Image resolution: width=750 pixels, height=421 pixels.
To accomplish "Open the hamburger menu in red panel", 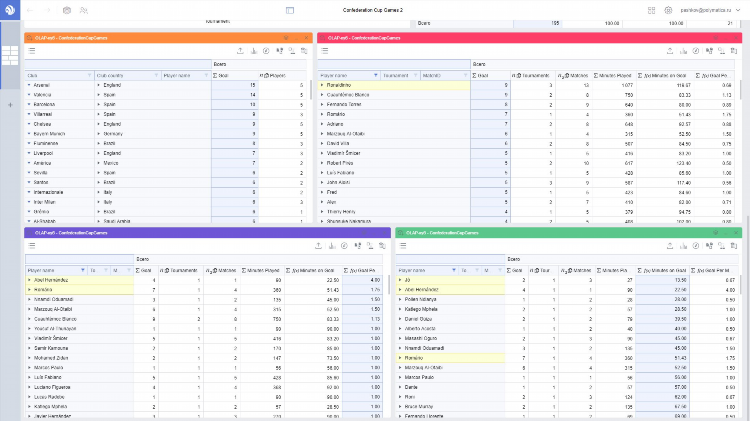I will (325, 51).
